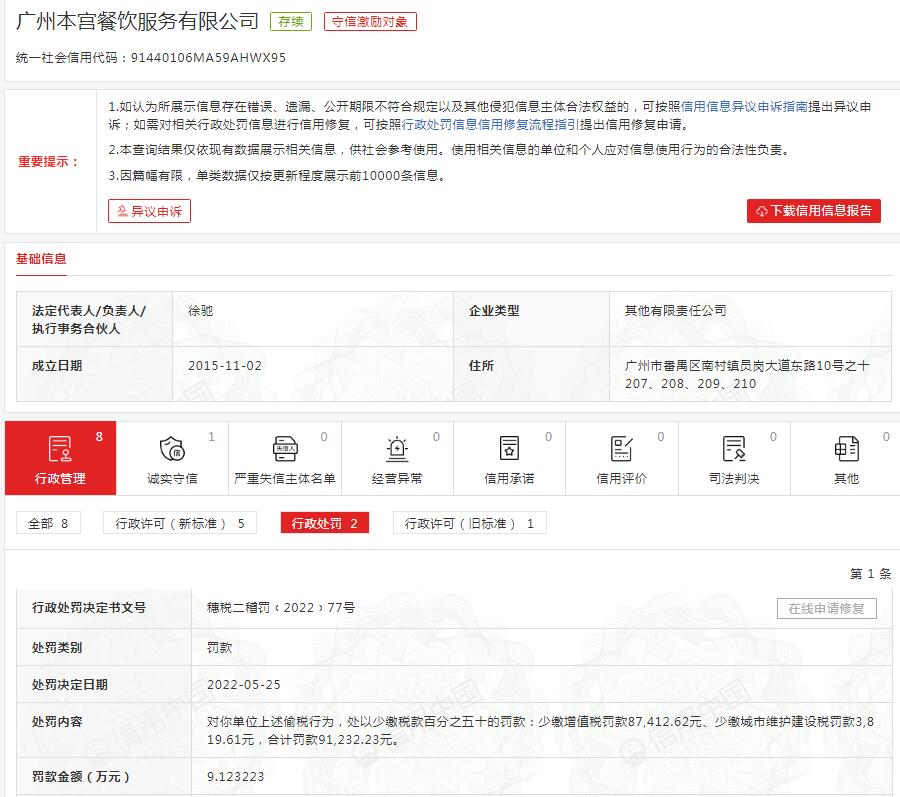Click the 存续 status tag
900x797 pixels.
[291, 22]
